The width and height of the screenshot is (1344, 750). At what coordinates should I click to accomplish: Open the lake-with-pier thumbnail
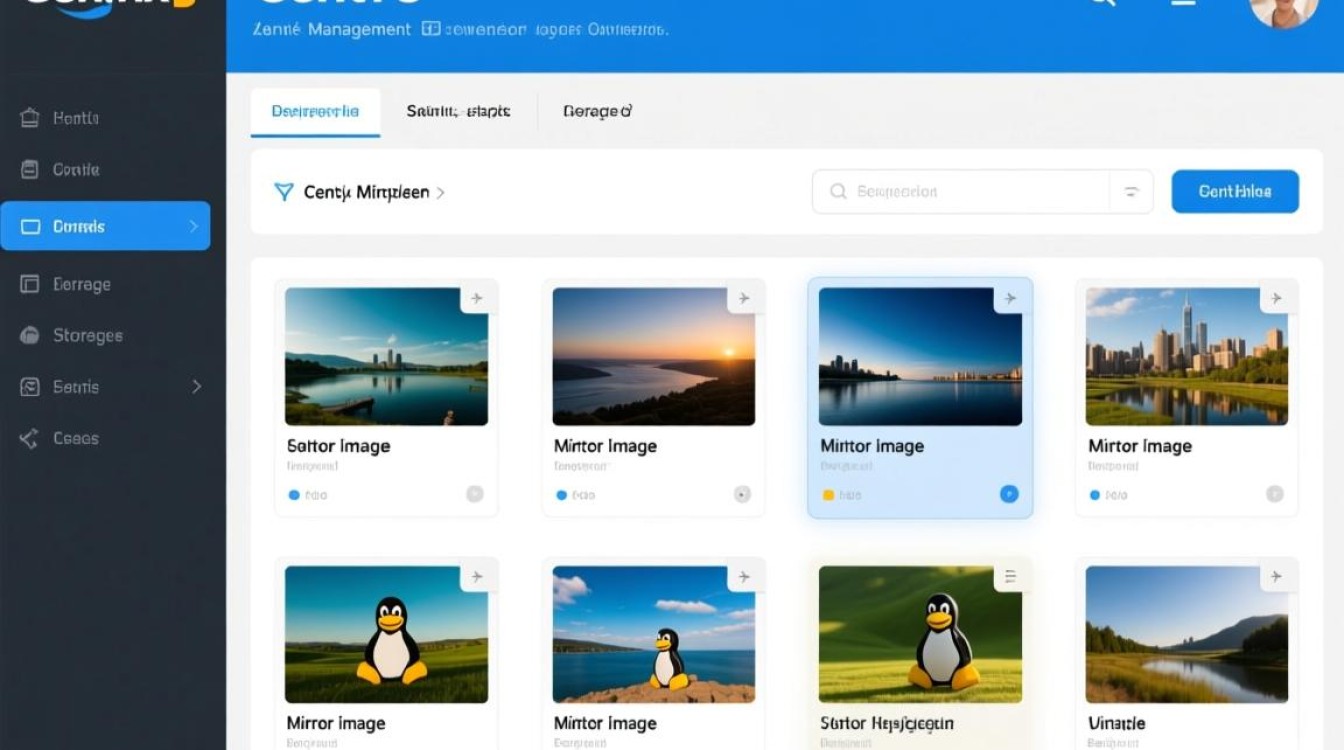coord(387,357)
